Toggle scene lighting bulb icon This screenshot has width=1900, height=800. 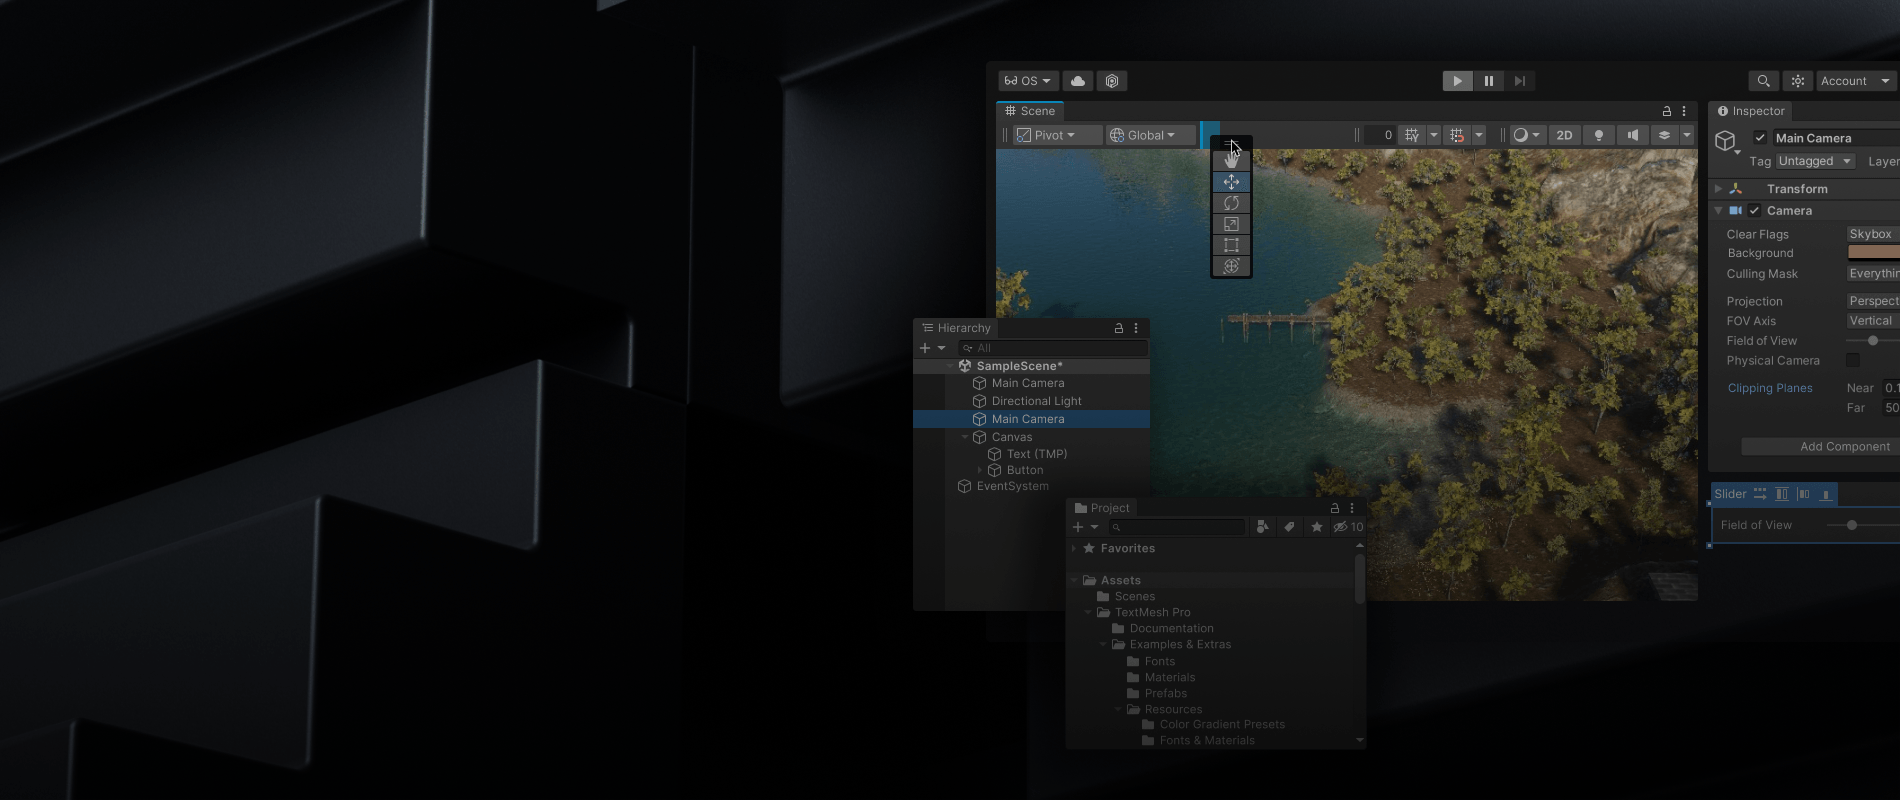tap(1598, 135)
